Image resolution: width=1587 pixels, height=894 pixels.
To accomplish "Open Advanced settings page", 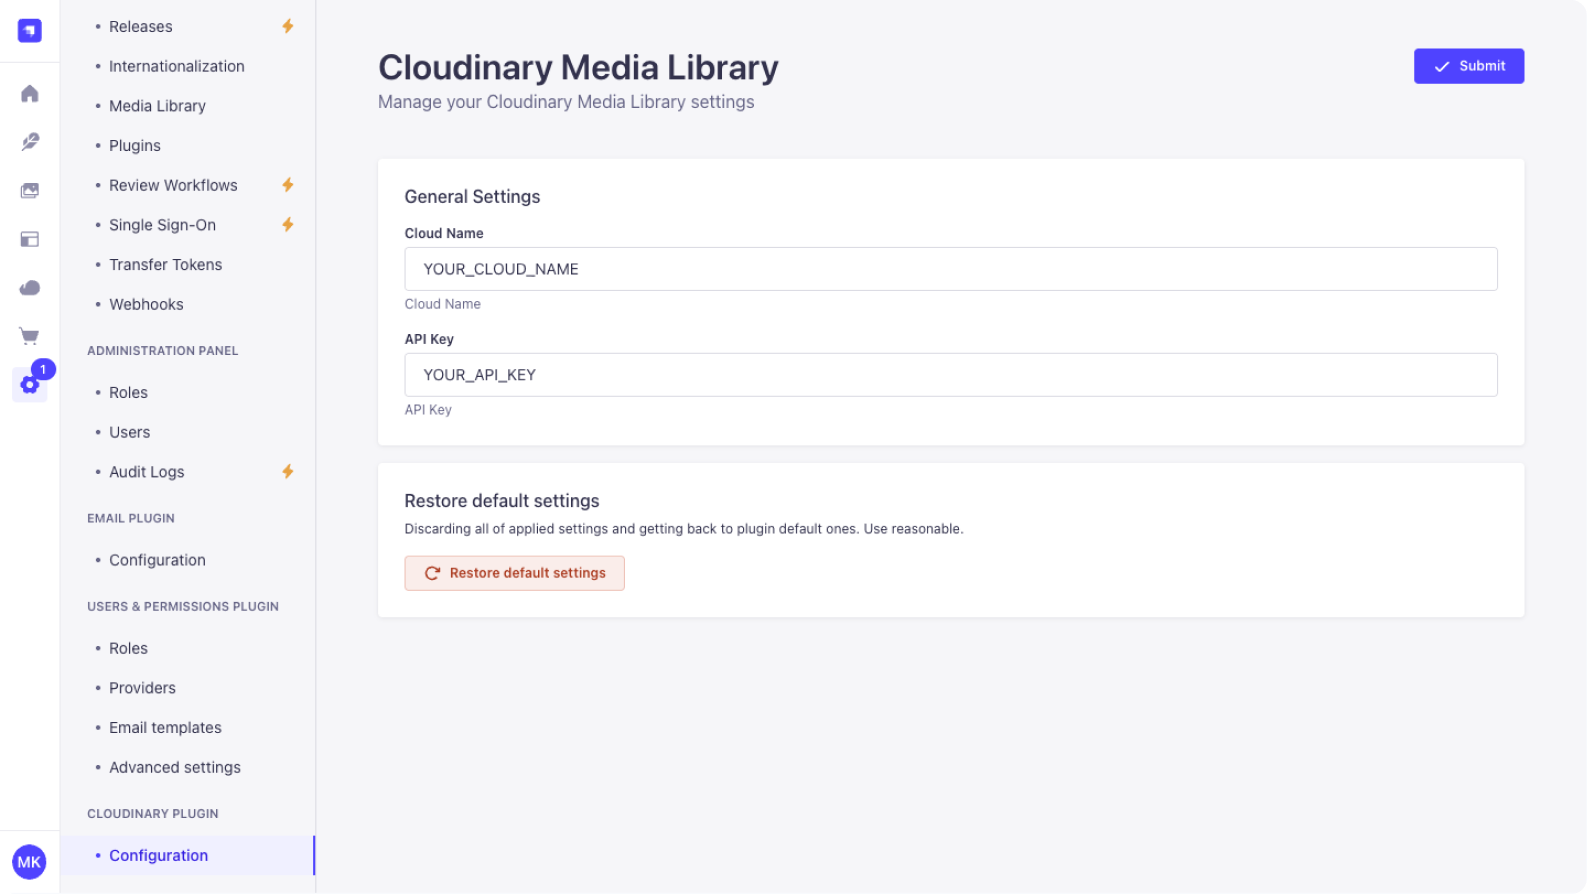I will click(175, 767).
